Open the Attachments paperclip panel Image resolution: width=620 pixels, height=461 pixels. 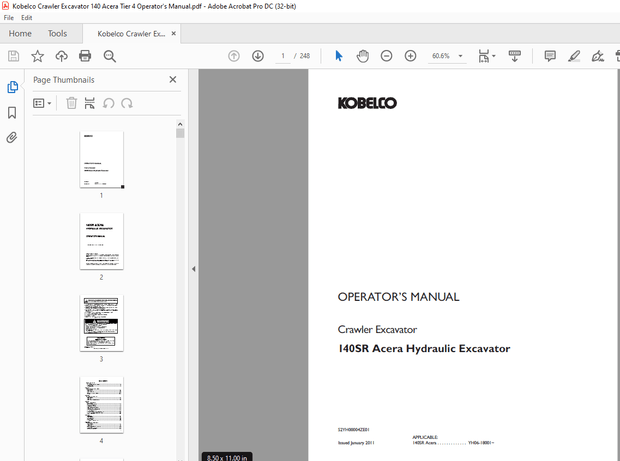point(12,138)
